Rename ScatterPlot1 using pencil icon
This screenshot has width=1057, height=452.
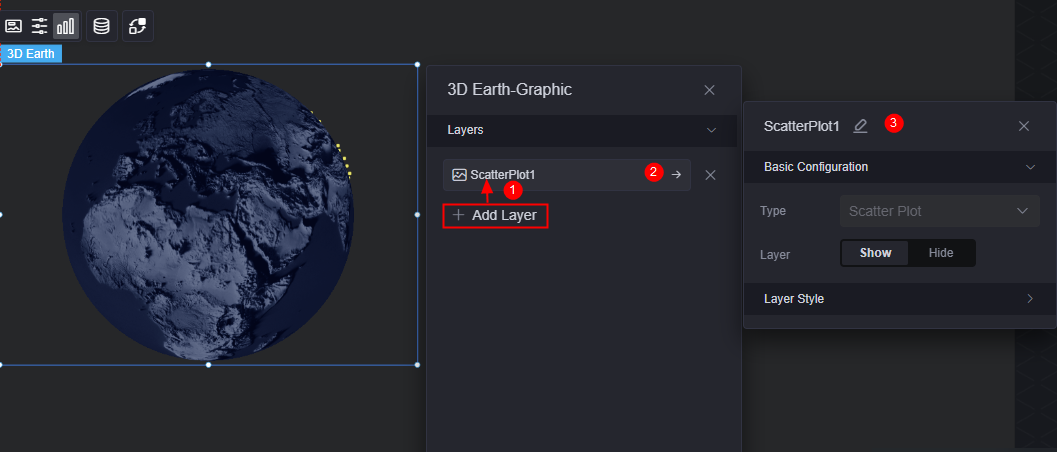tap(860, 126)
